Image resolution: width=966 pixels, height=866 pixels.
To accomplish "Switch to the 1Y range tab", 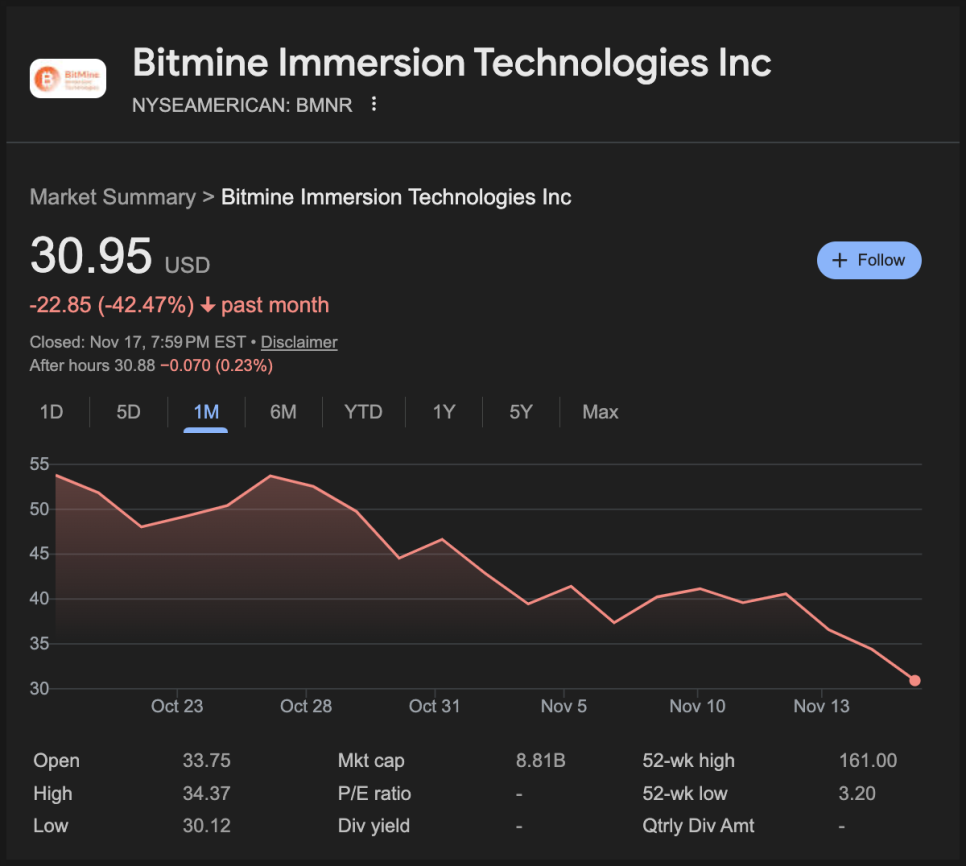I will coord(444,412).
